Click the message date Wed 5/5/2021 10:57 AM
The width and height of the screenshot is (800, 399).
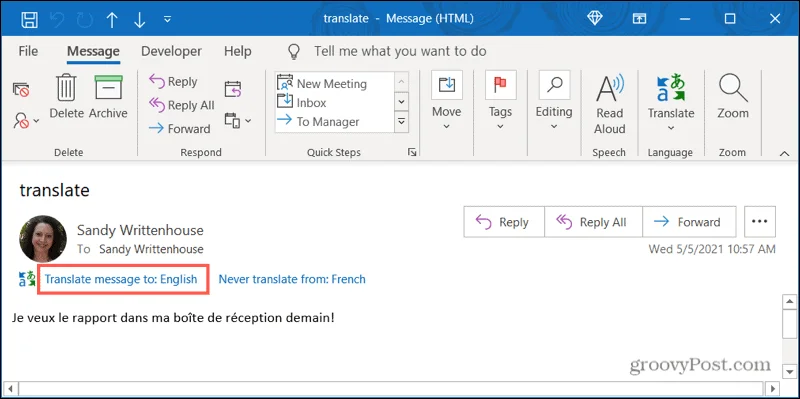pos(712,249)
